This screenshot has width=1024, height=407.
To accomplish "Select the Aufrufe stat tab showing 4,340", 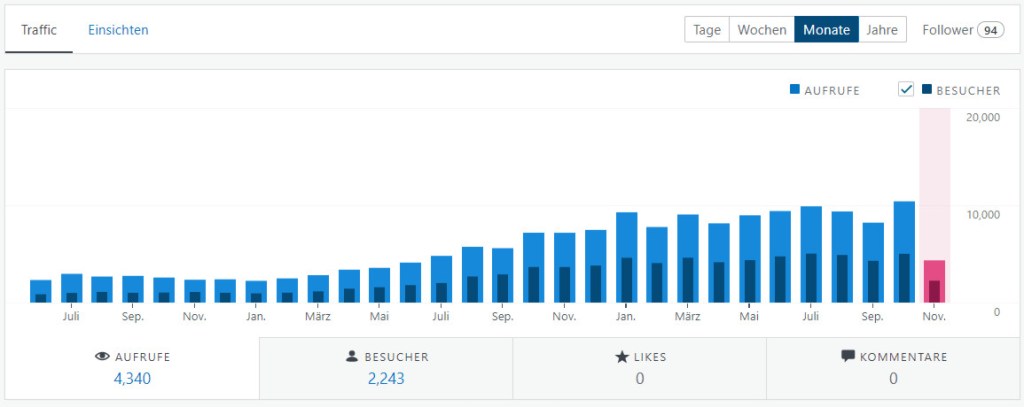I will (132, 368).
